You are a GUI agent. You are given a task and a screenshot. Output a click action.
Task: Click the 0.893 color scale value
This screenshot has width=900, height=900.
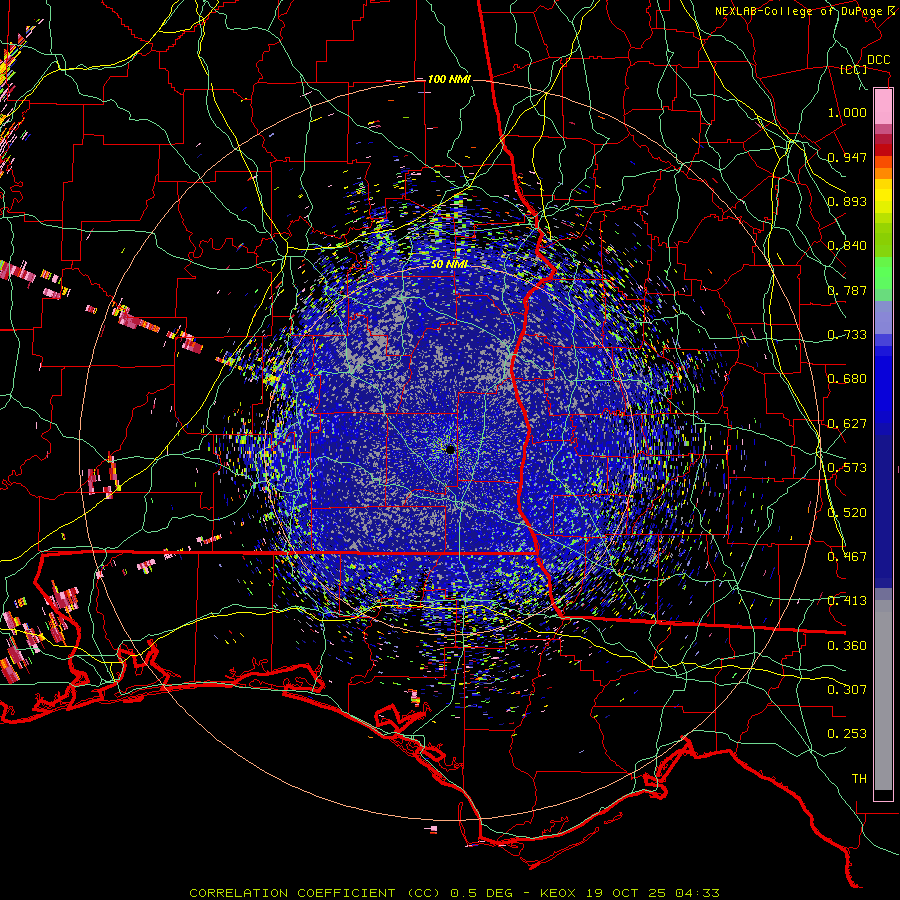[847, 201]
